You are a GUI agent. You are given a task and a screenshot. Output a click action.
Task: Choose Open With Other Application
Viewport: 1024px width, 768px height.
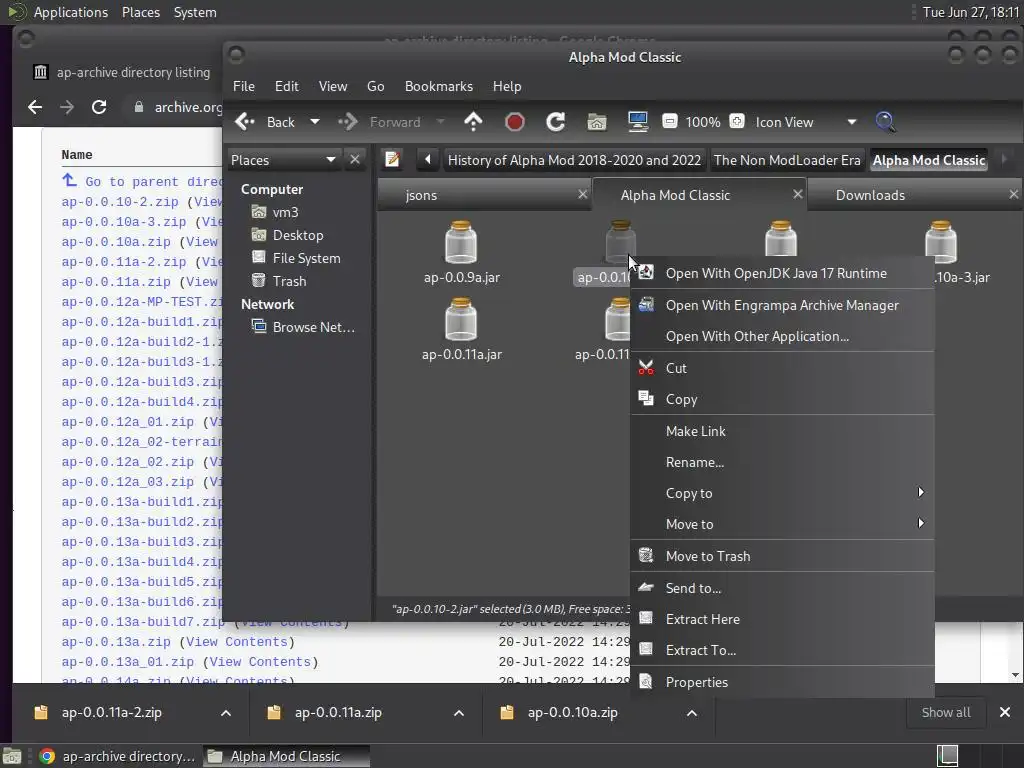[782, 336]
